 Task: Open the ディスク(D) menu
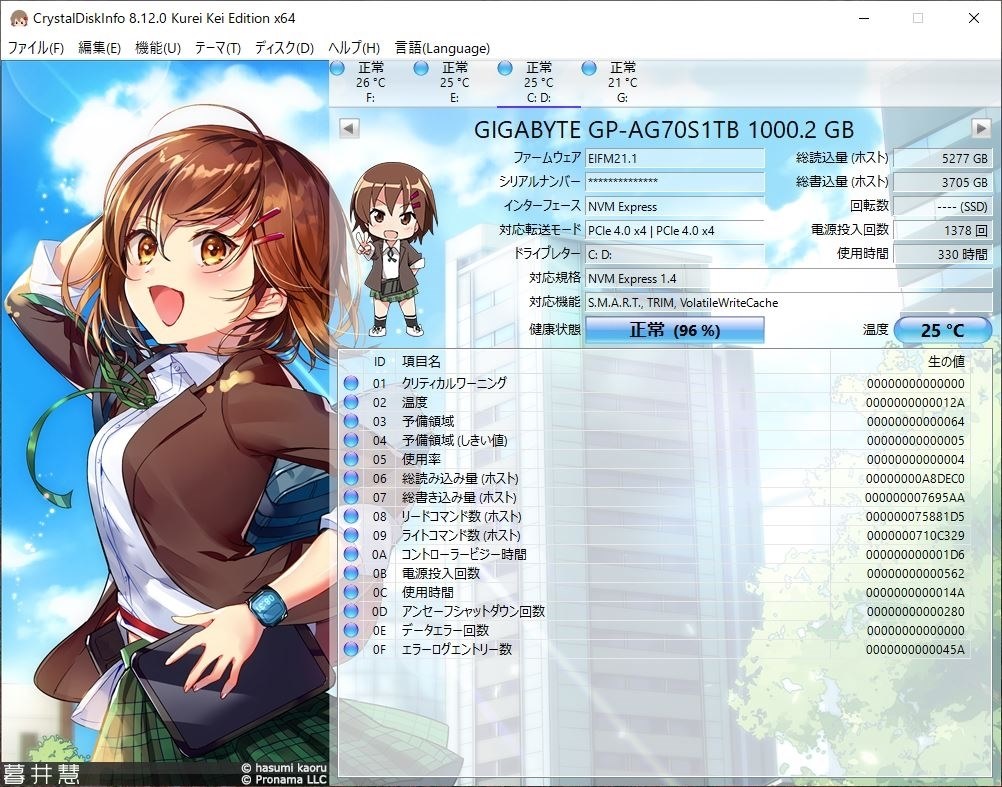(x=284, y=48)
